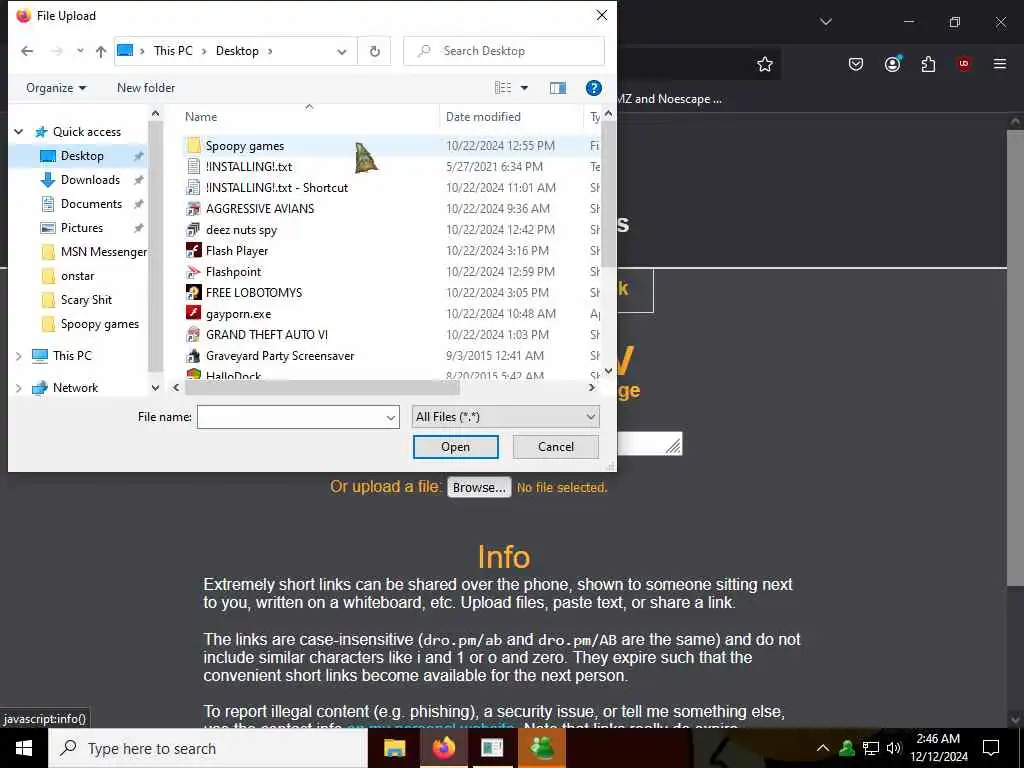
Task: Open notification center icon
Action: click(x=991, y=748)
